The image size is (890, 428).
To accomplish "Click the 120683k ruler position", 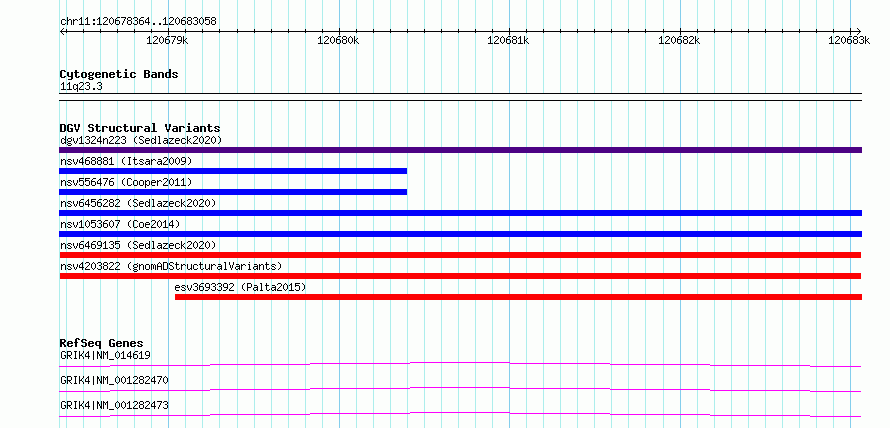I will click(849, 41).
